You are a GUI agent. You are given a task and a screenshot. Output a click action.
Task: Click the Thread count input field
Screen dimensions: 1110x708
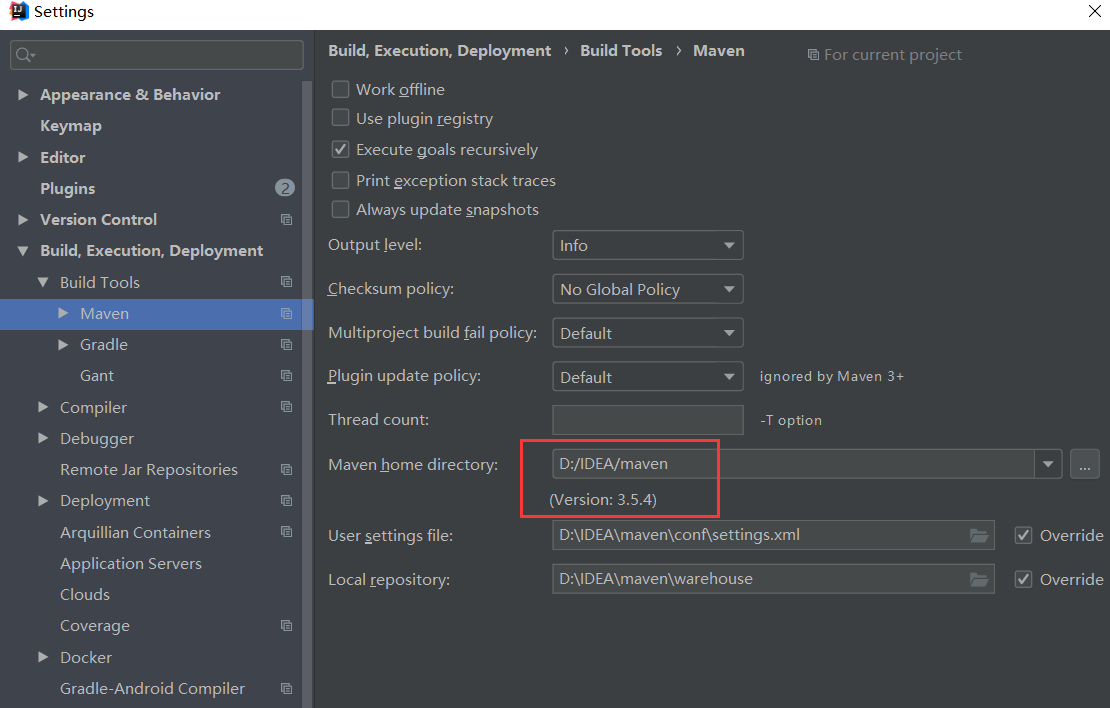647,420
